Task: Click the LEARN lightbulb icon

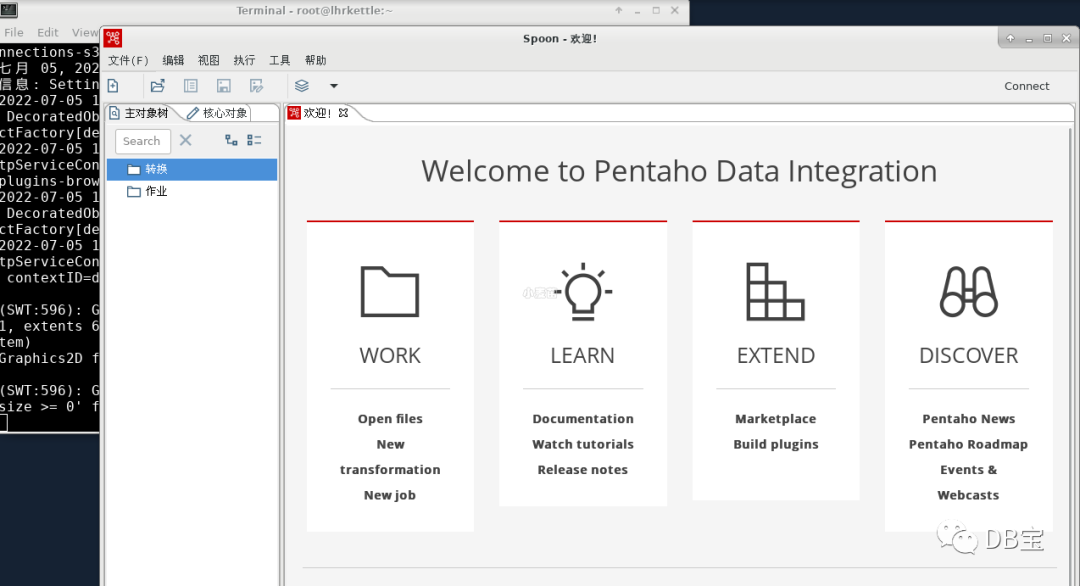Action: [x=583, y=291]
